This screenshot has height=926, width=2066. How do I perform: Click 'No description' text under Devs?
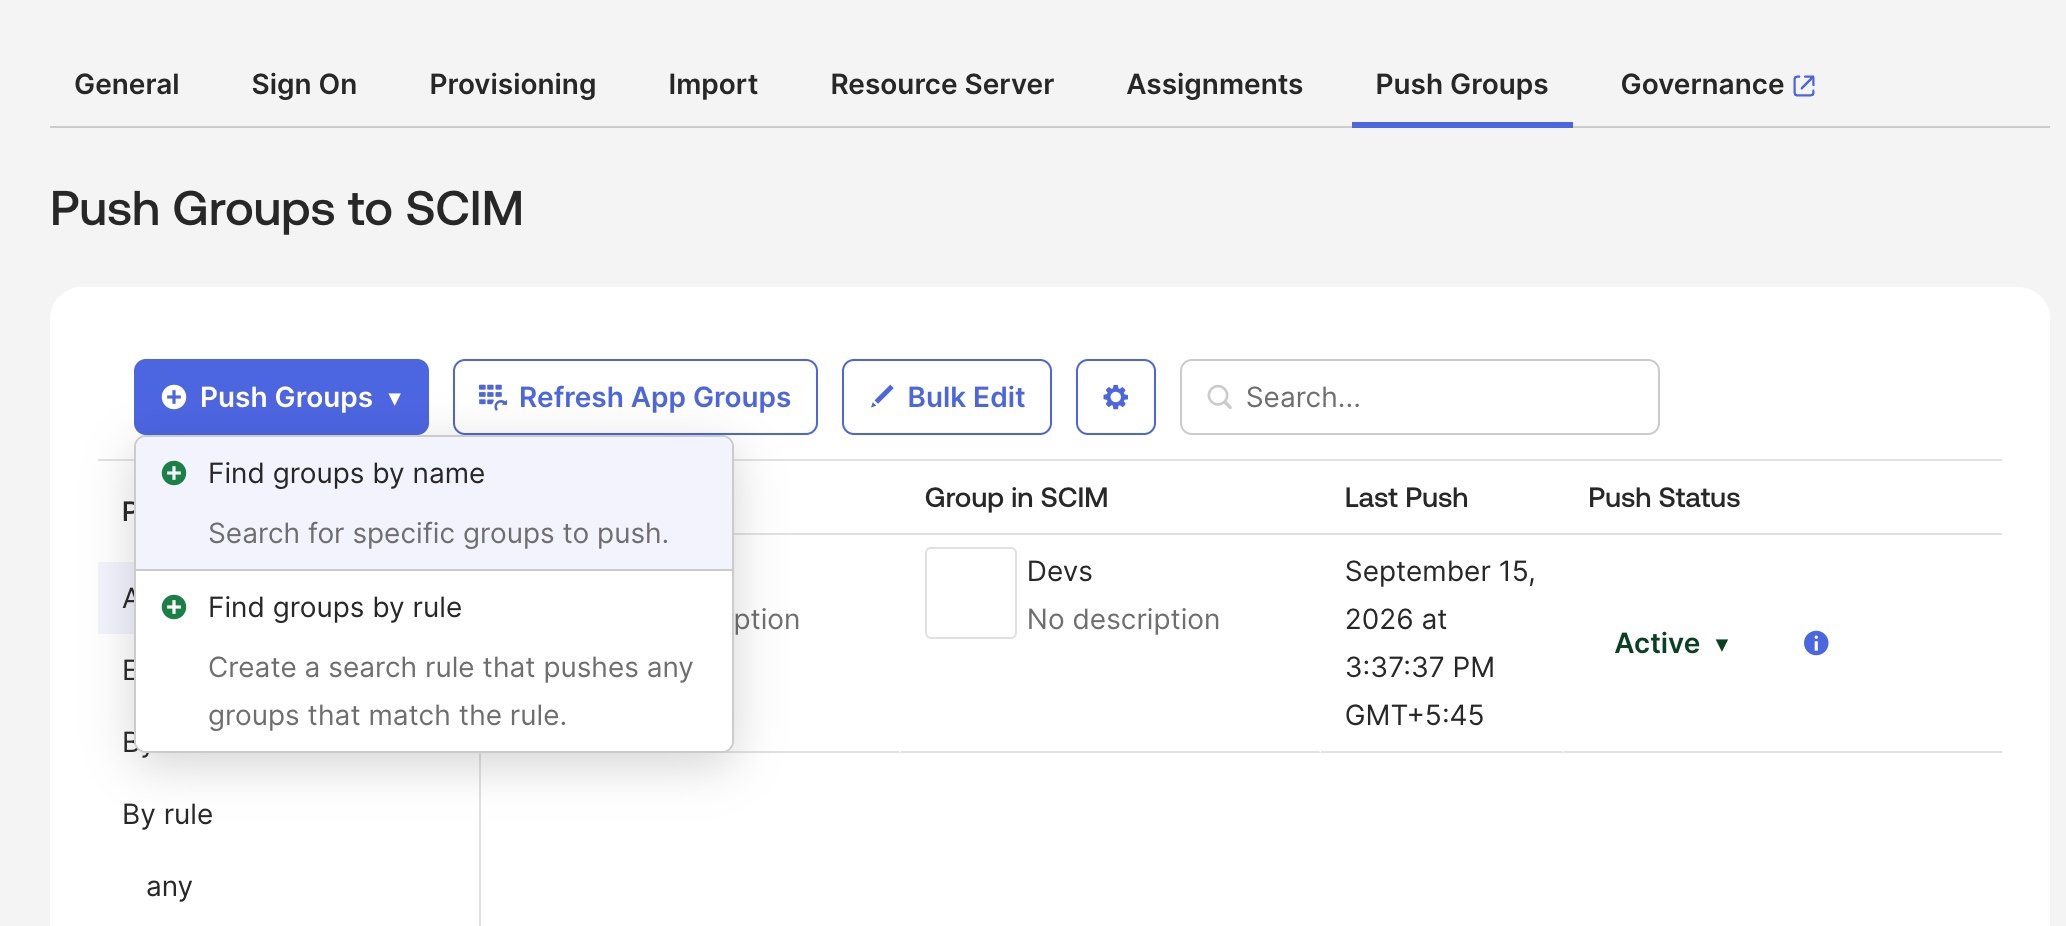coord(1123,619)
